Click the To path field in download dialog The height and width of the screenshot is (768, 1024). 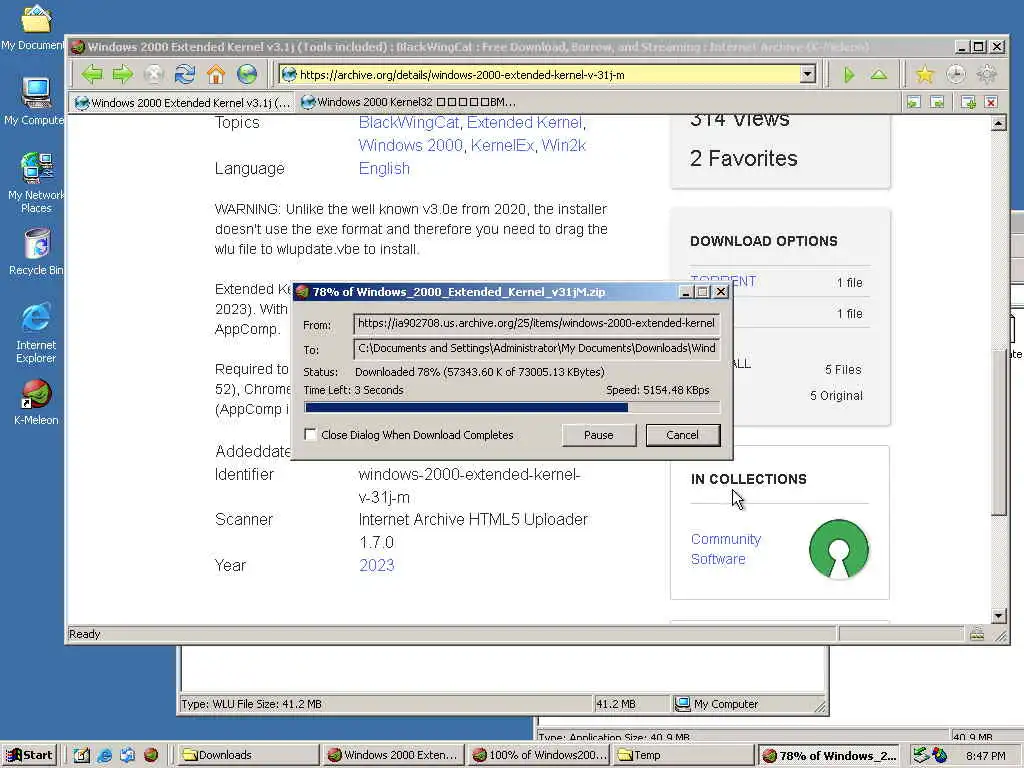point(536,349)
